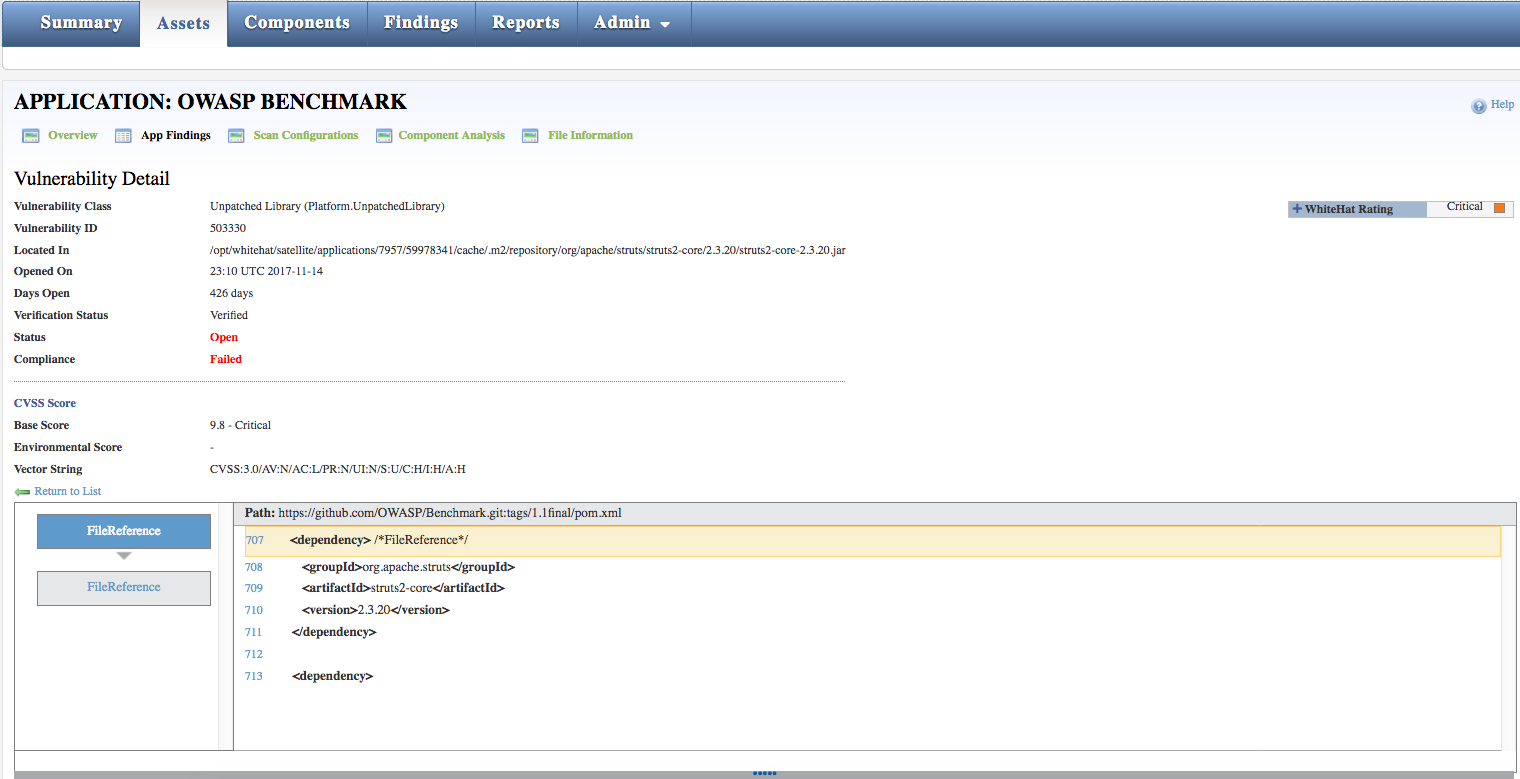Switch to the Findings tab
1520x779 pixels.
[x=421, y=22]
